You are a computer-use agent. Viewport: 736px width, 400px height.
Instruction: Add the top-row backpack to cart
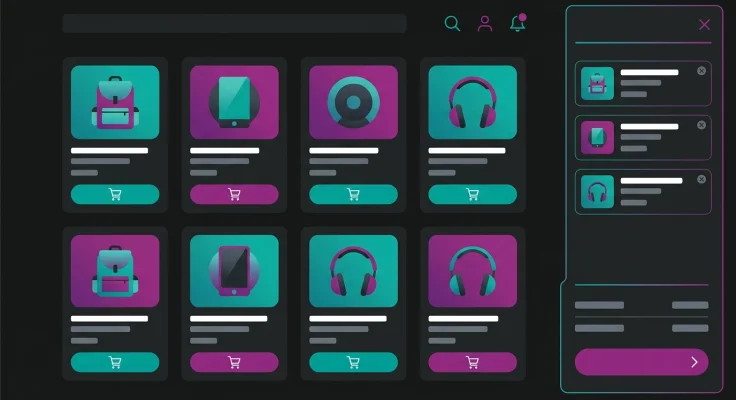tap(115, 194)
